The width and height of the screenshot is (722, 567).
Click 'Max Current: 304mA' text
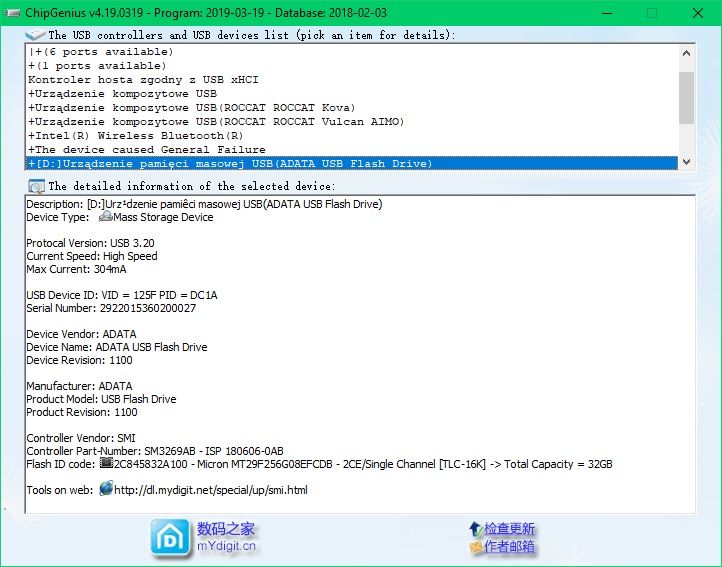pyautogui.click(x=76, y=269)
